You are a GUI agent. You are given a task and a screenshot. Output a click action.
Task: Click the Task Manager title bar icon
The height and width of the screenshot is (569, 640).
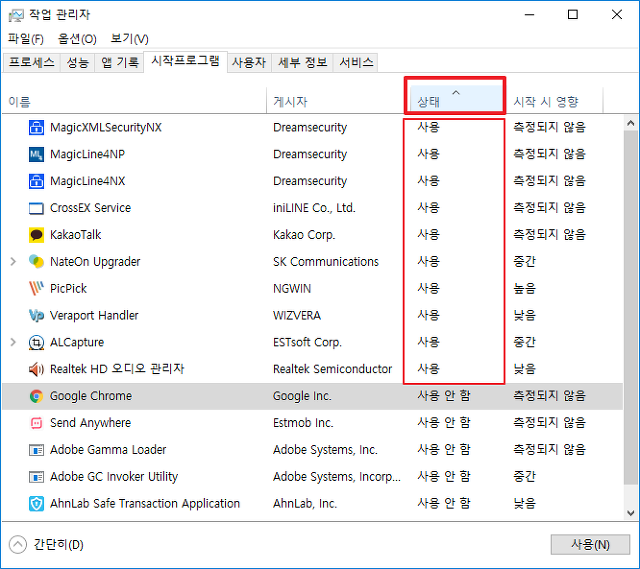coord(16,16)
